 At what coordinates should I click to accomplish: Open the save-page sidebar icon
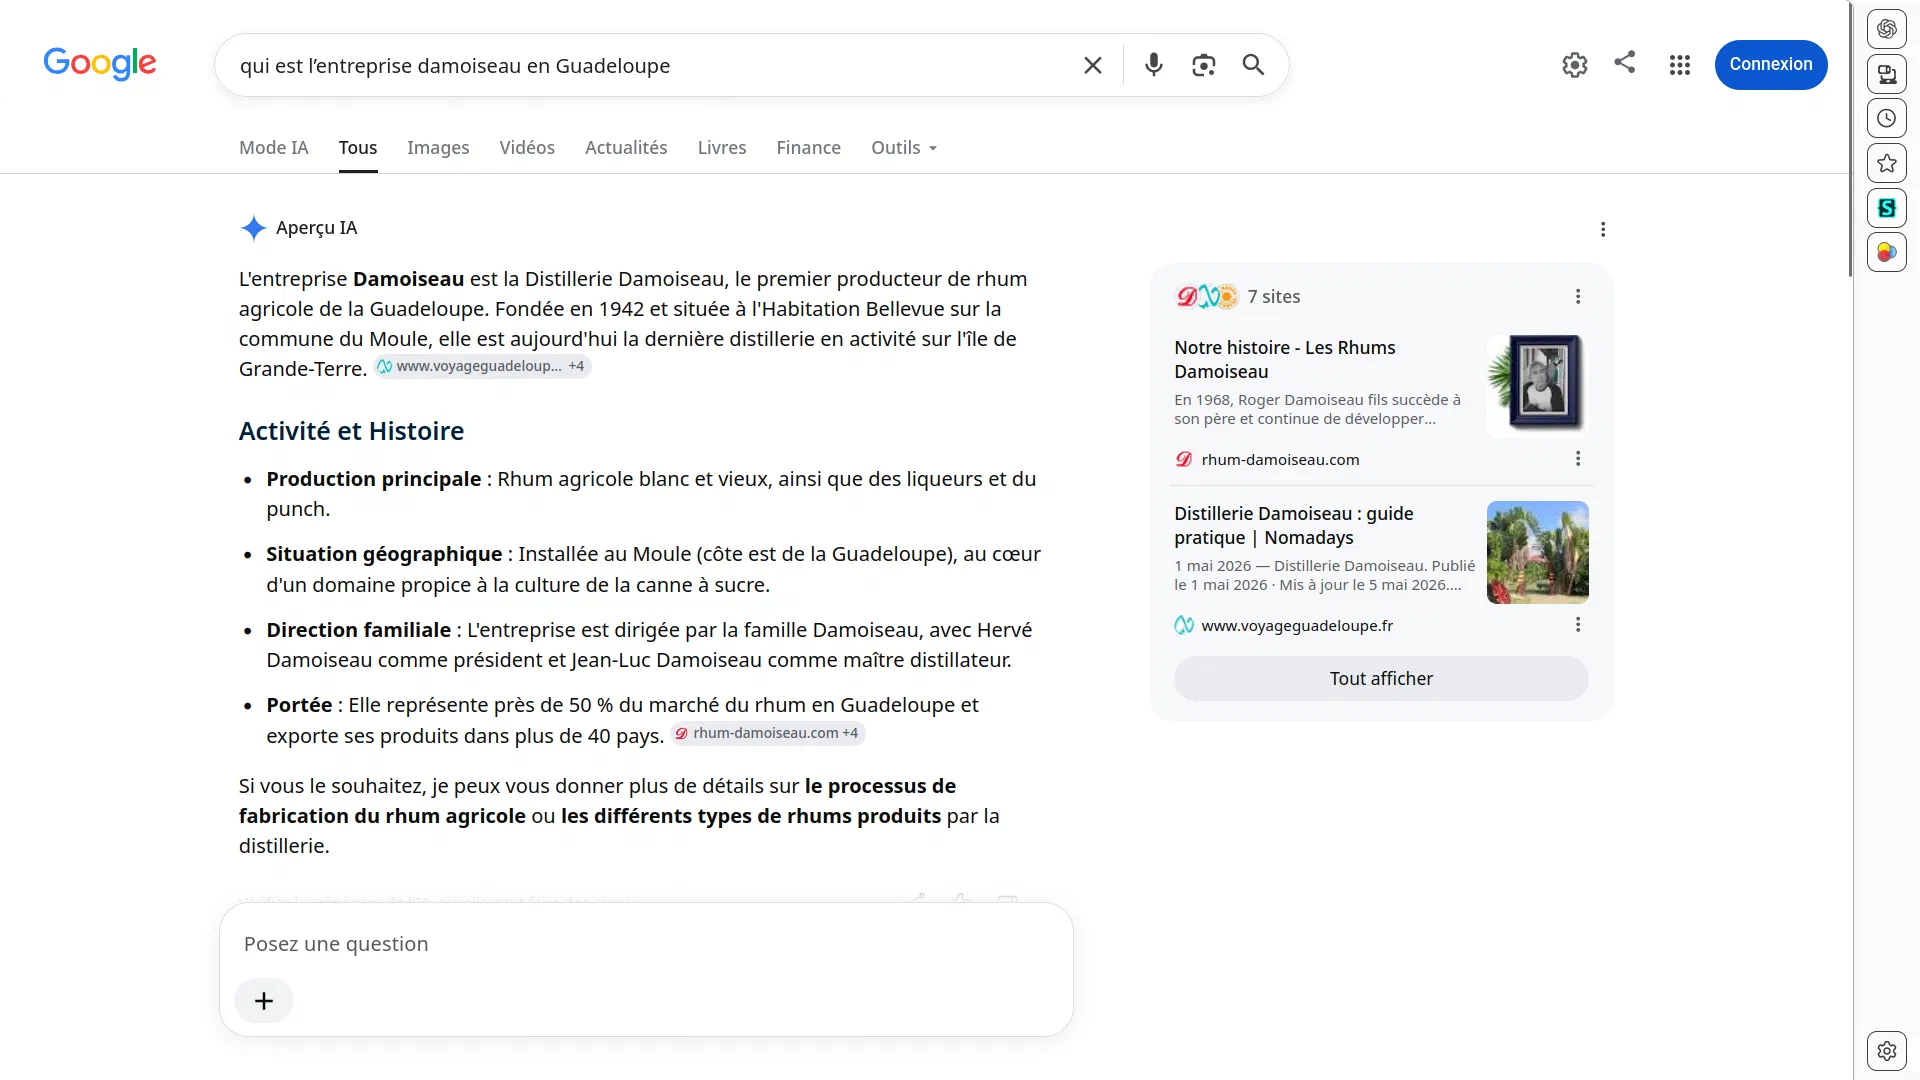click(1886, 74)
